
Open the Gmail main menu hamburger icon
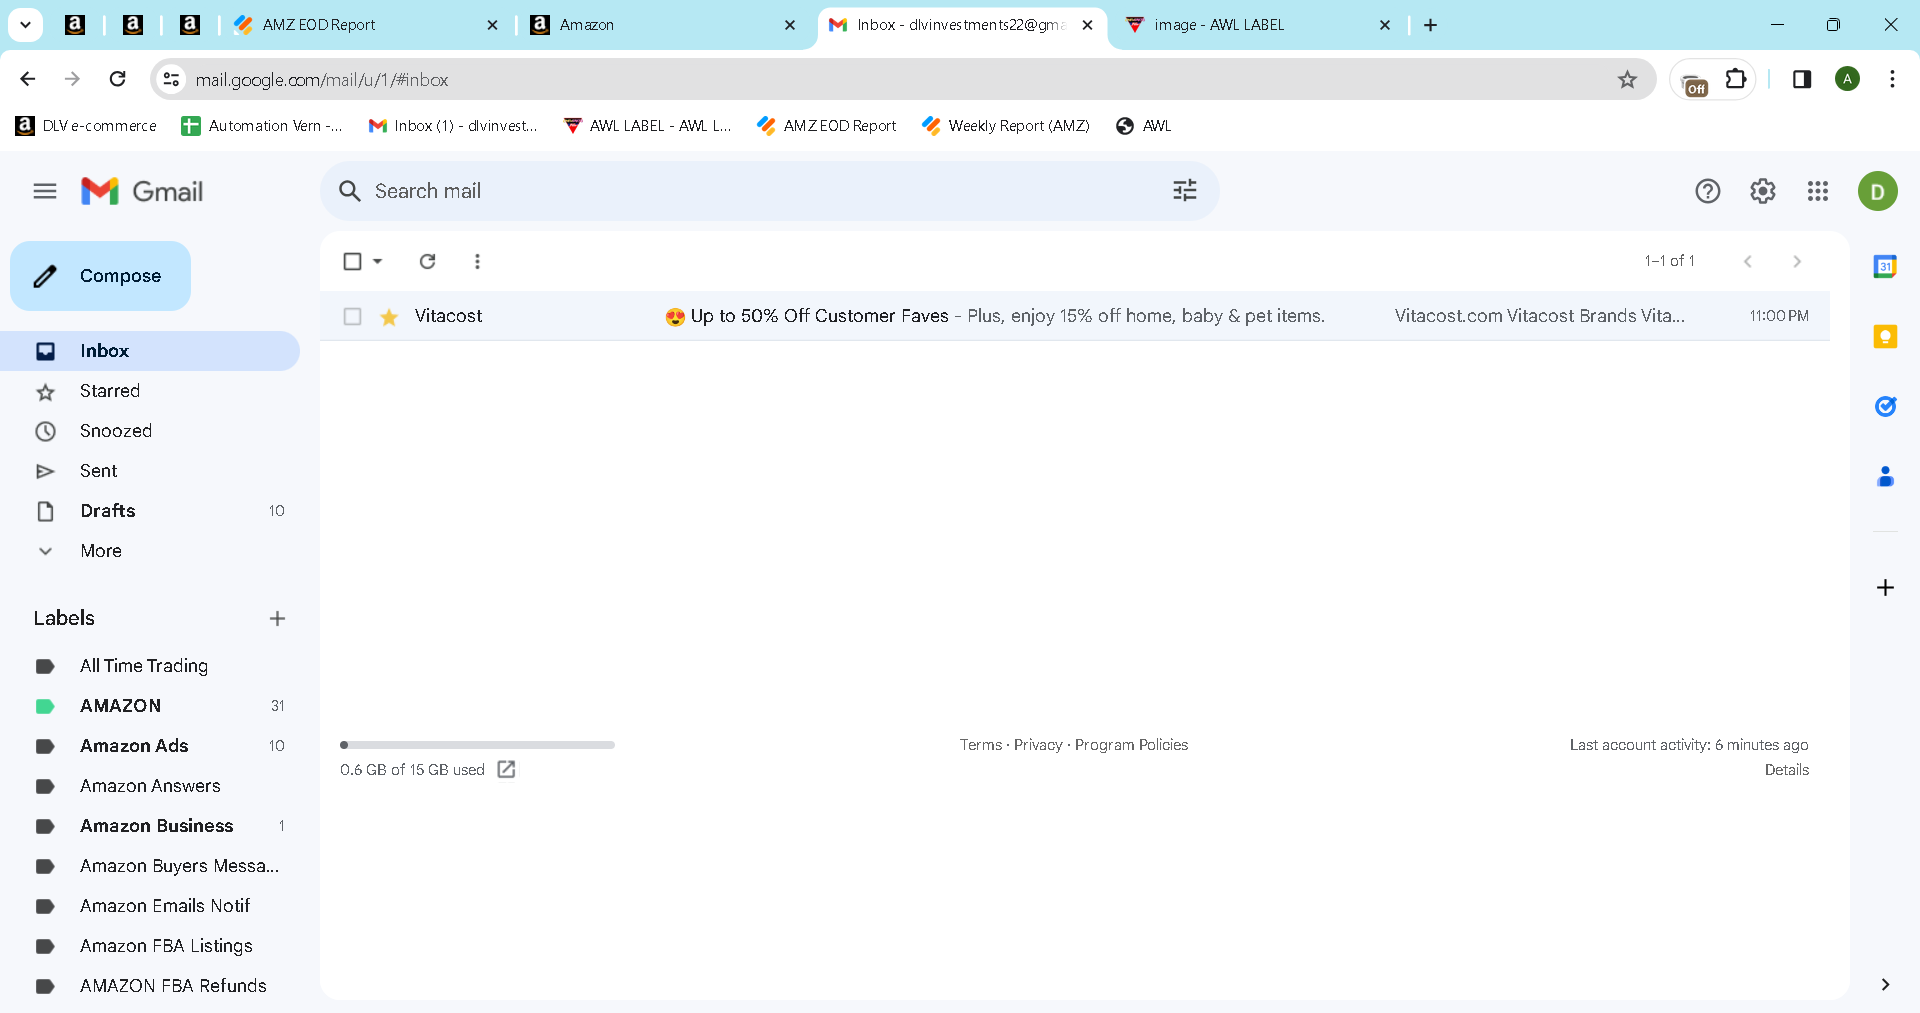(45, 191)
